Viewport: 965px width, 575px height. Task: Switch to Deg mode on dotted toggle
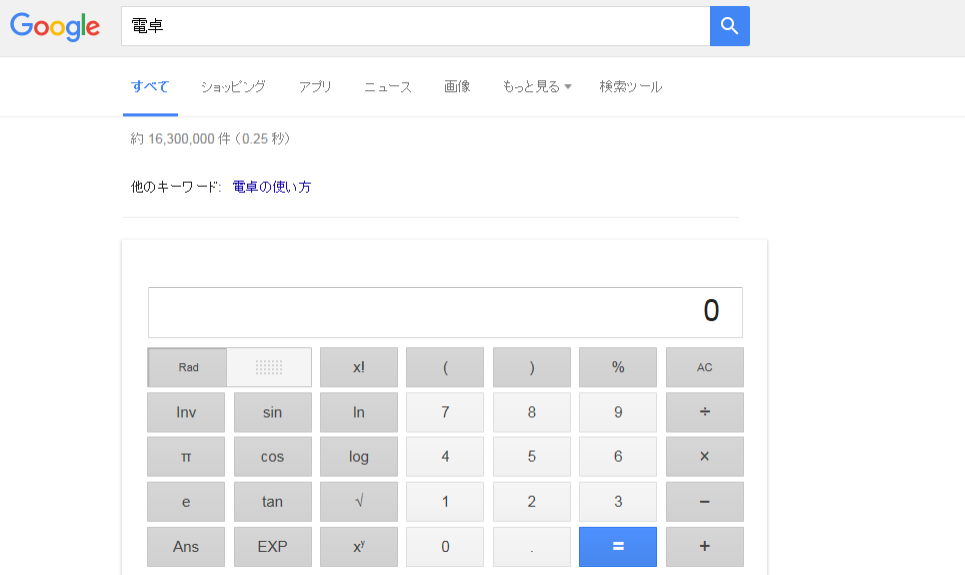269,367
